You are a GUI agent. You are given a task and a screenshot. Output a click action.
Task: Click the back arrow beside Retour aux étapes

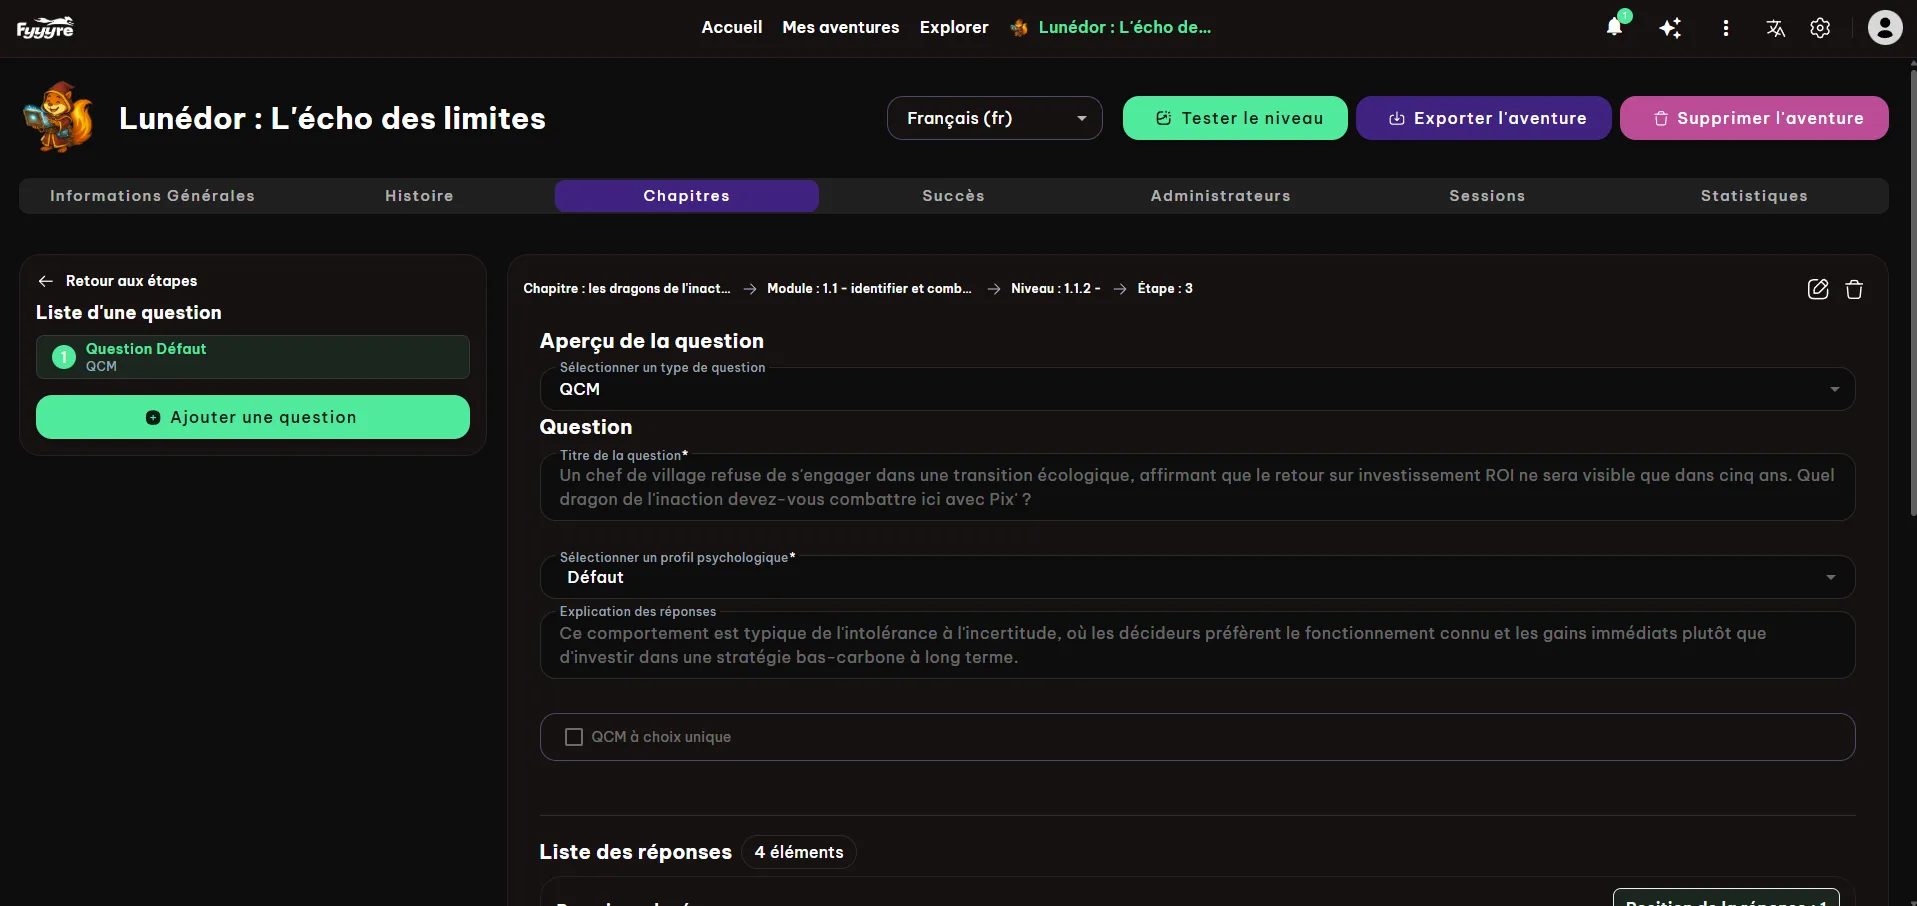click(x=45, y=281)
